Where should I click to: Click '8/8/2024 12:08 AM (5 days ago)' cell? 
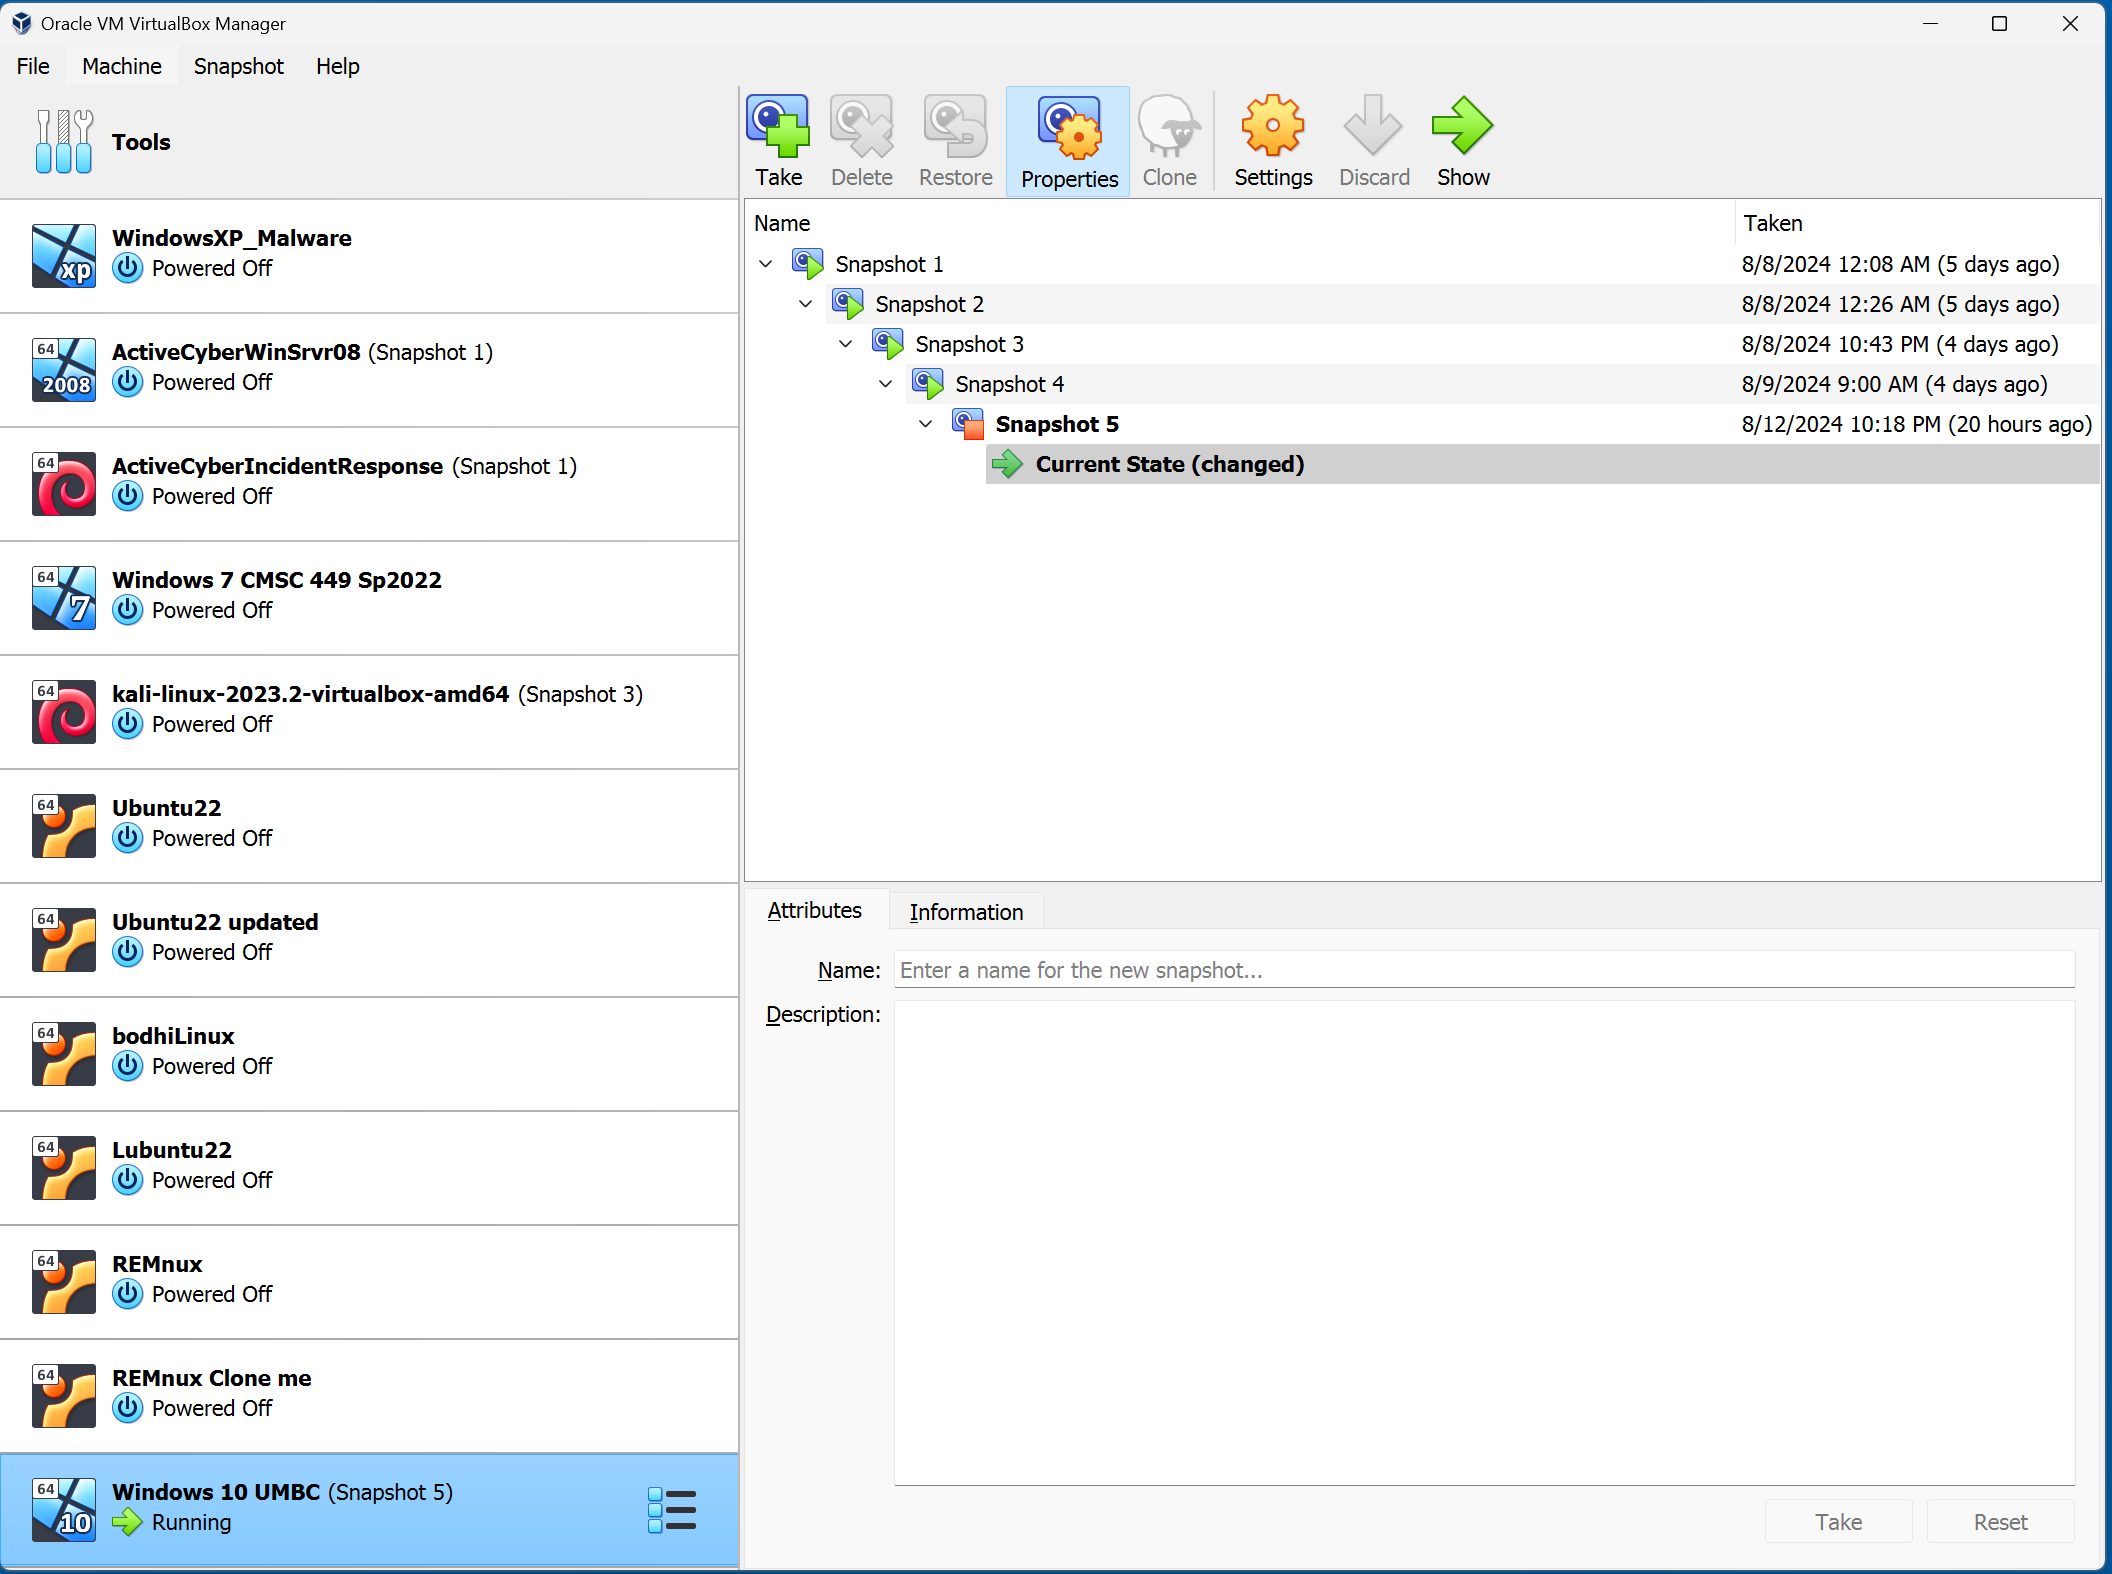coord(1900,264)
